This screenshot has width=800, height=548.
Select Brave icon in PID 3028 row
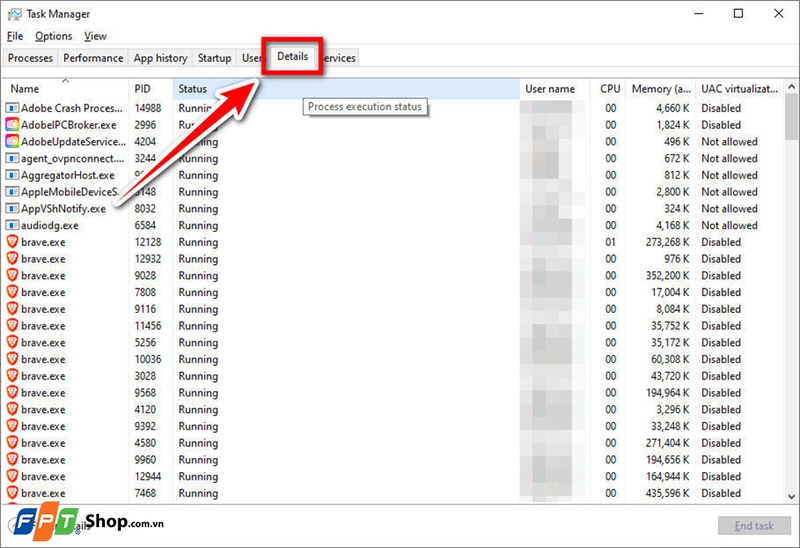(12, 376)
